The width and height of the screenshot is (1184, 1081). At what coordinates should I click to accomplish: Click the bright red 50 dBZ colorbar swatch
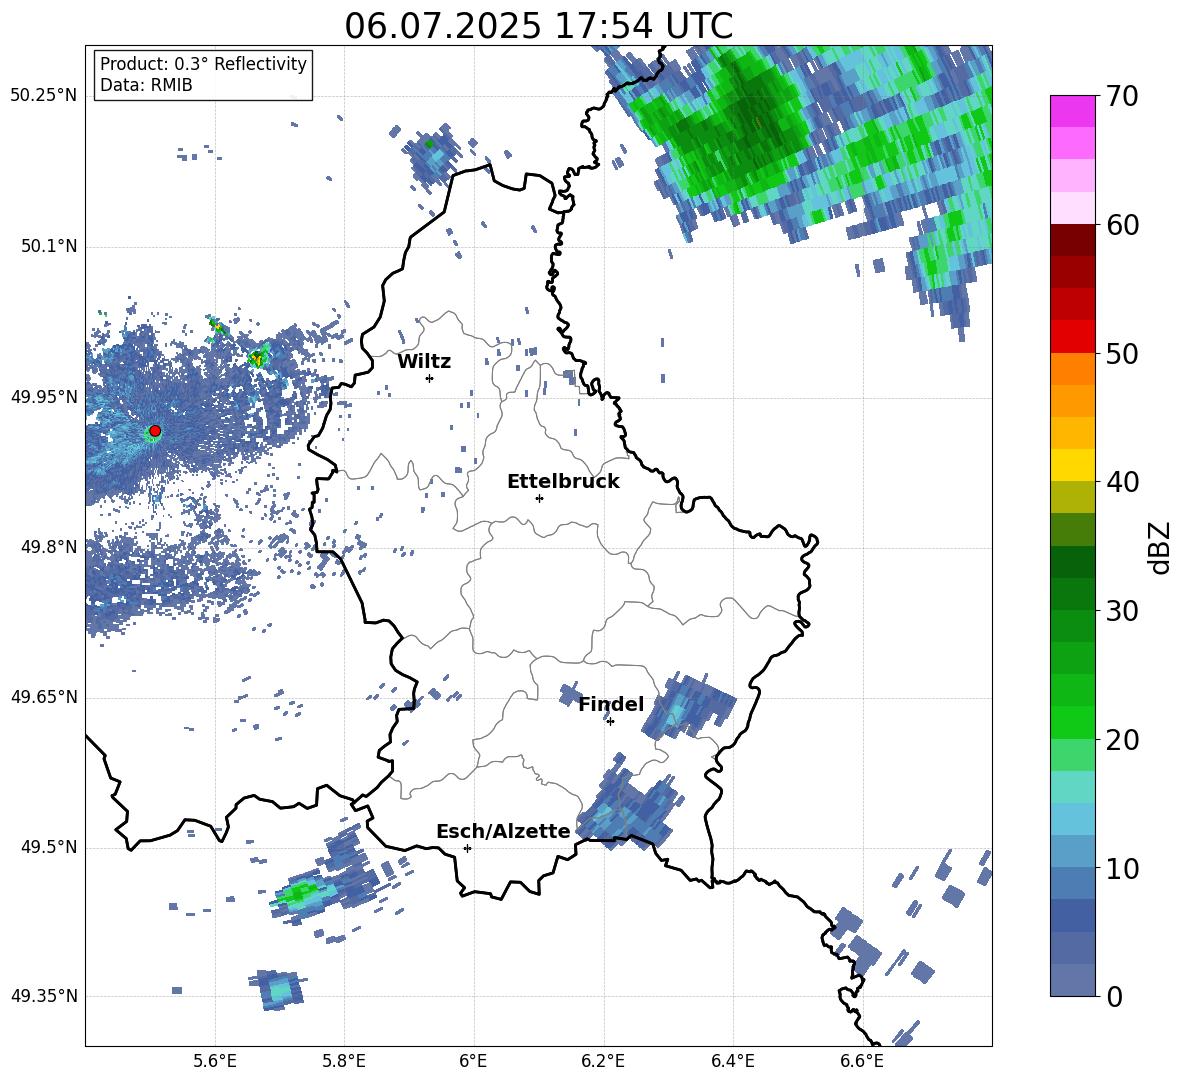pyautogui.click(x=1072, y=337)
